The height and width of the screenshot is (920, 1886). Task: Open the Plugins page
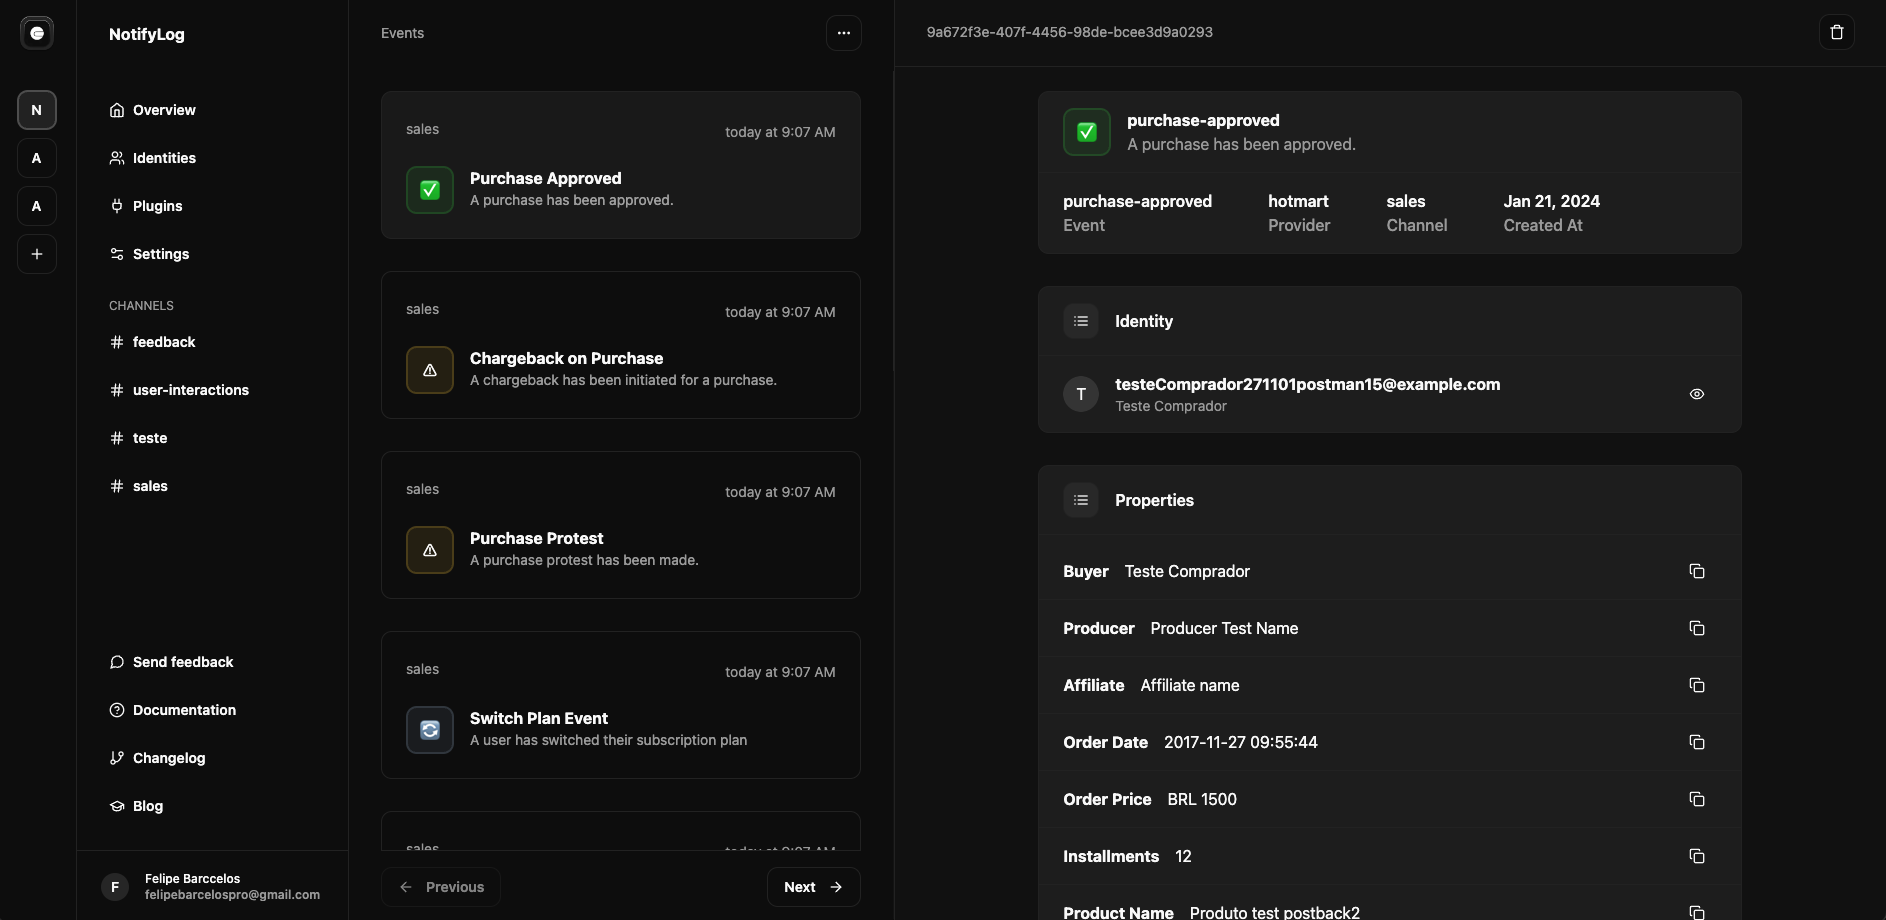pos(146,206)
